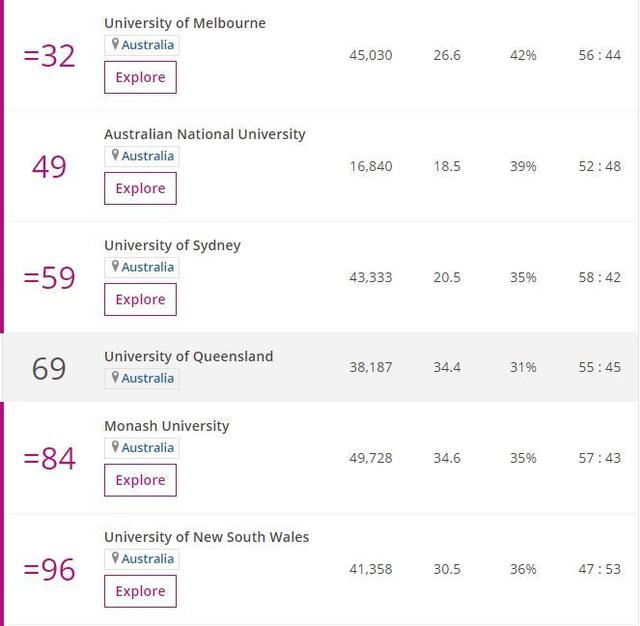Open University of New South Wales link
640x626 pixels.
pos(206,537)
